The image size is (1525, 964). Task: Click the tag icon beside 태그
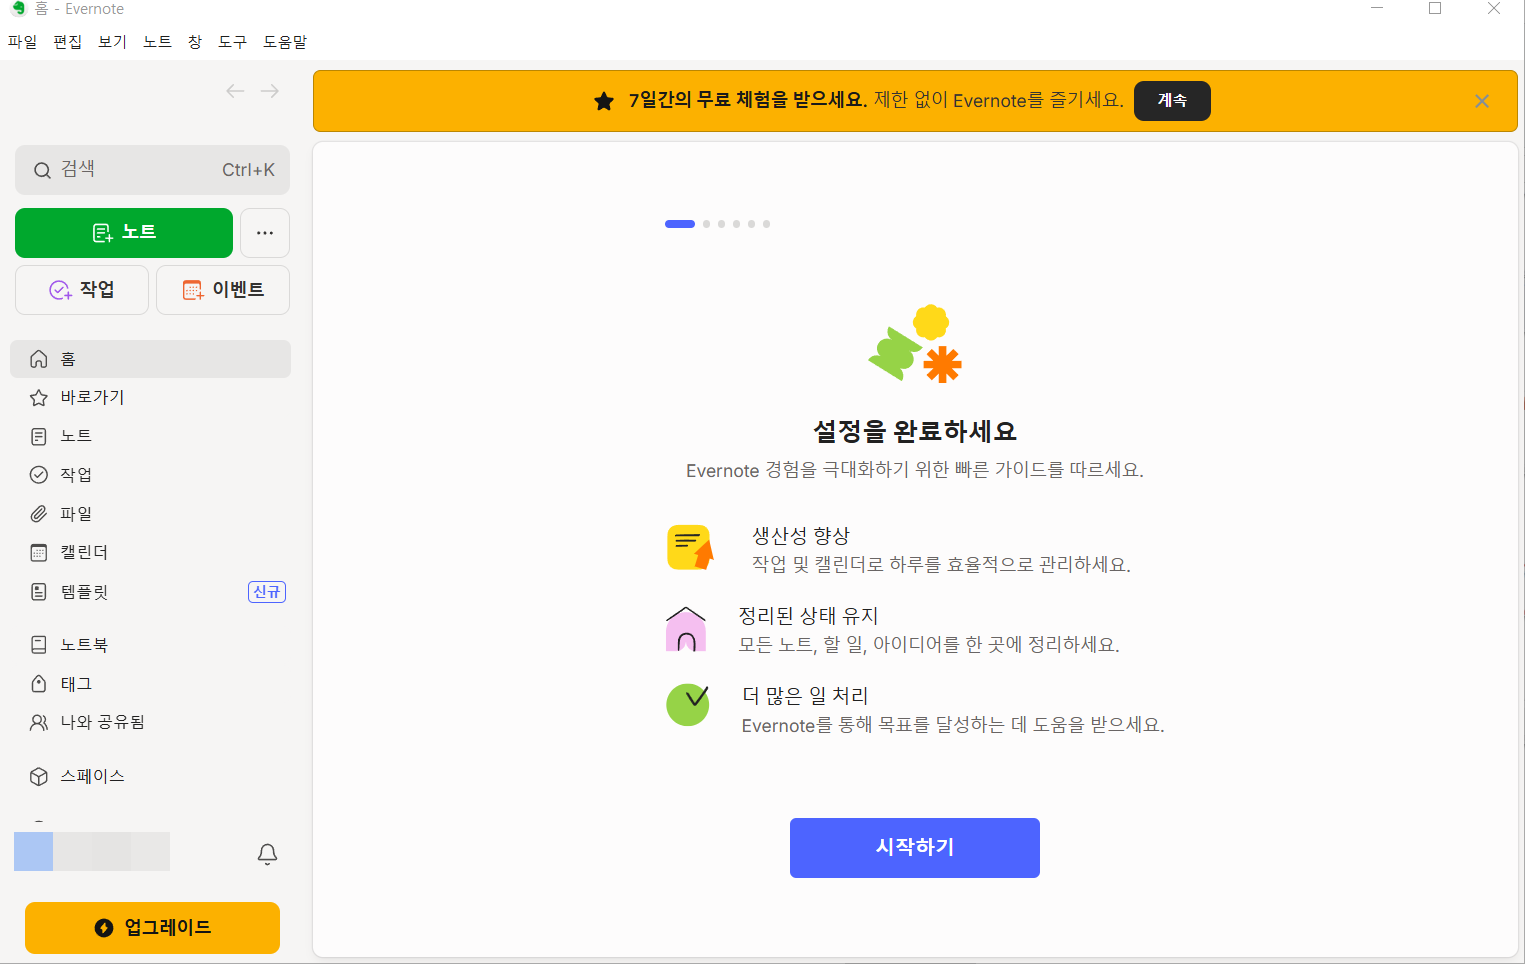pos(39,684)
